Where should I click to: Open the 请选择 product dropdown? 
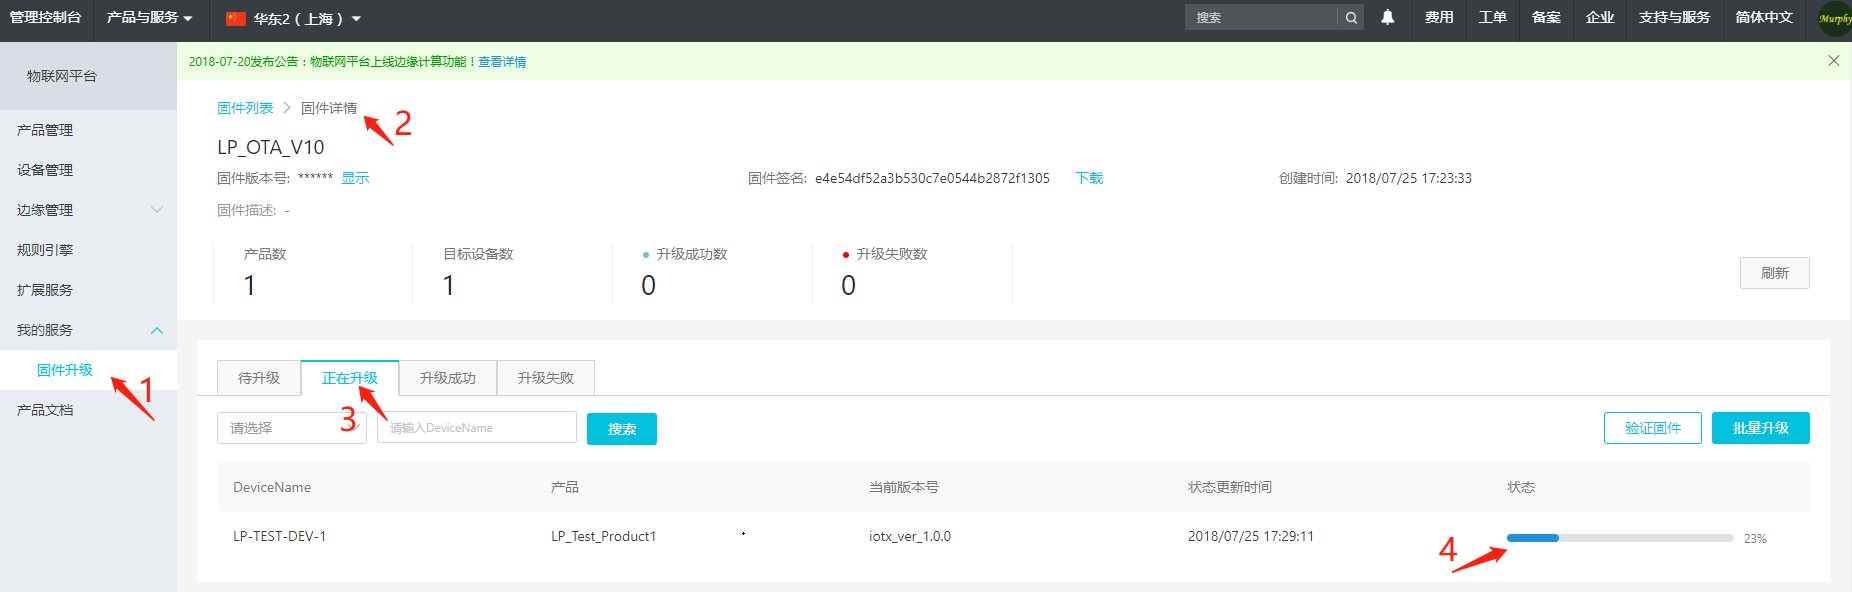click(x=290, y=428)
